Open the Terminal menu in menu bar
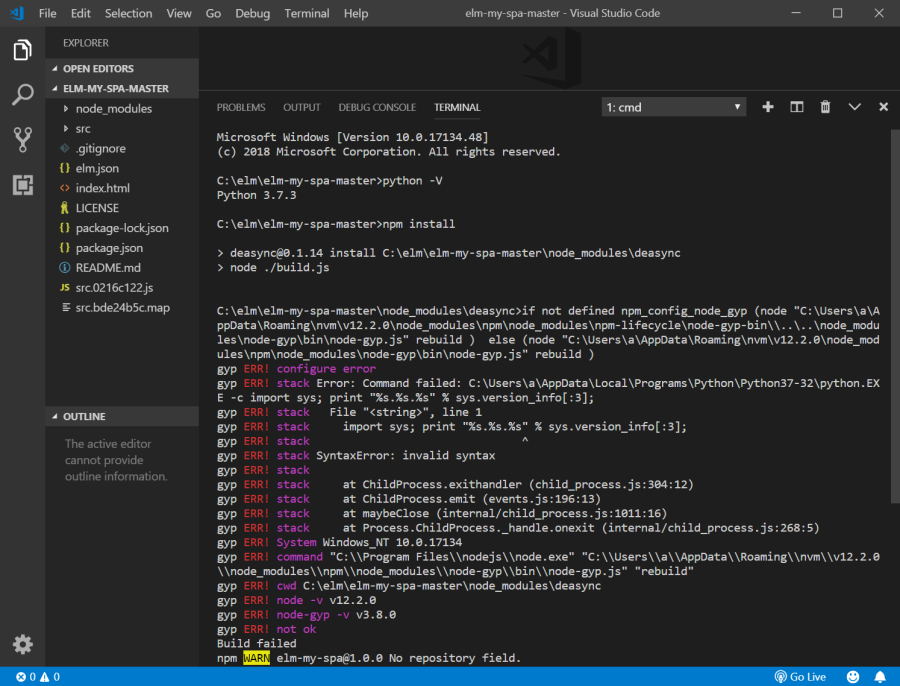 (306, 14)
